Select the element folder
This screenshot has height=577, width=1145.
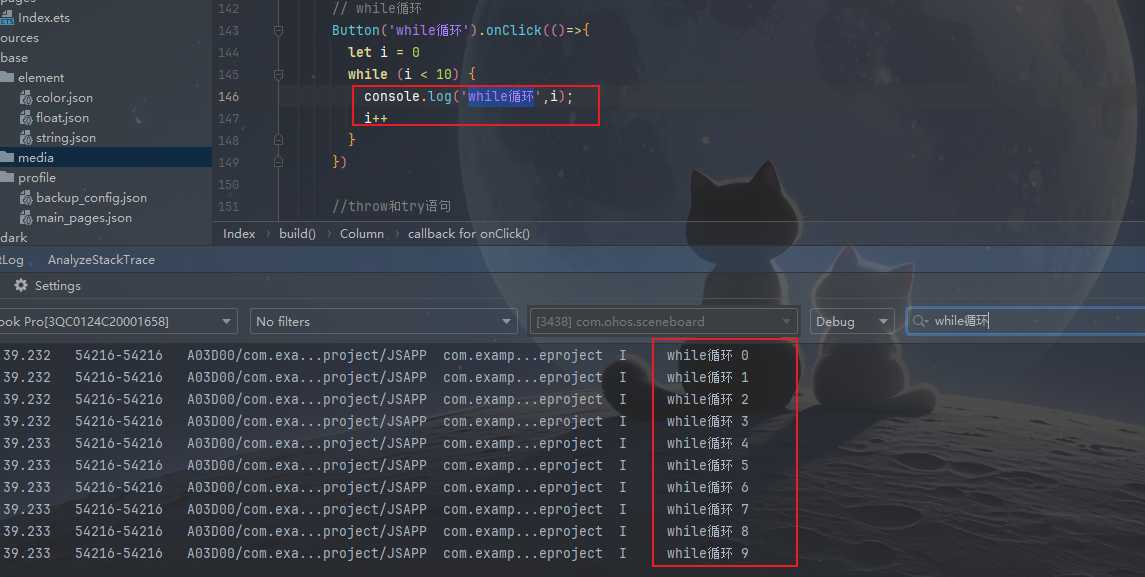coord(41,77)
